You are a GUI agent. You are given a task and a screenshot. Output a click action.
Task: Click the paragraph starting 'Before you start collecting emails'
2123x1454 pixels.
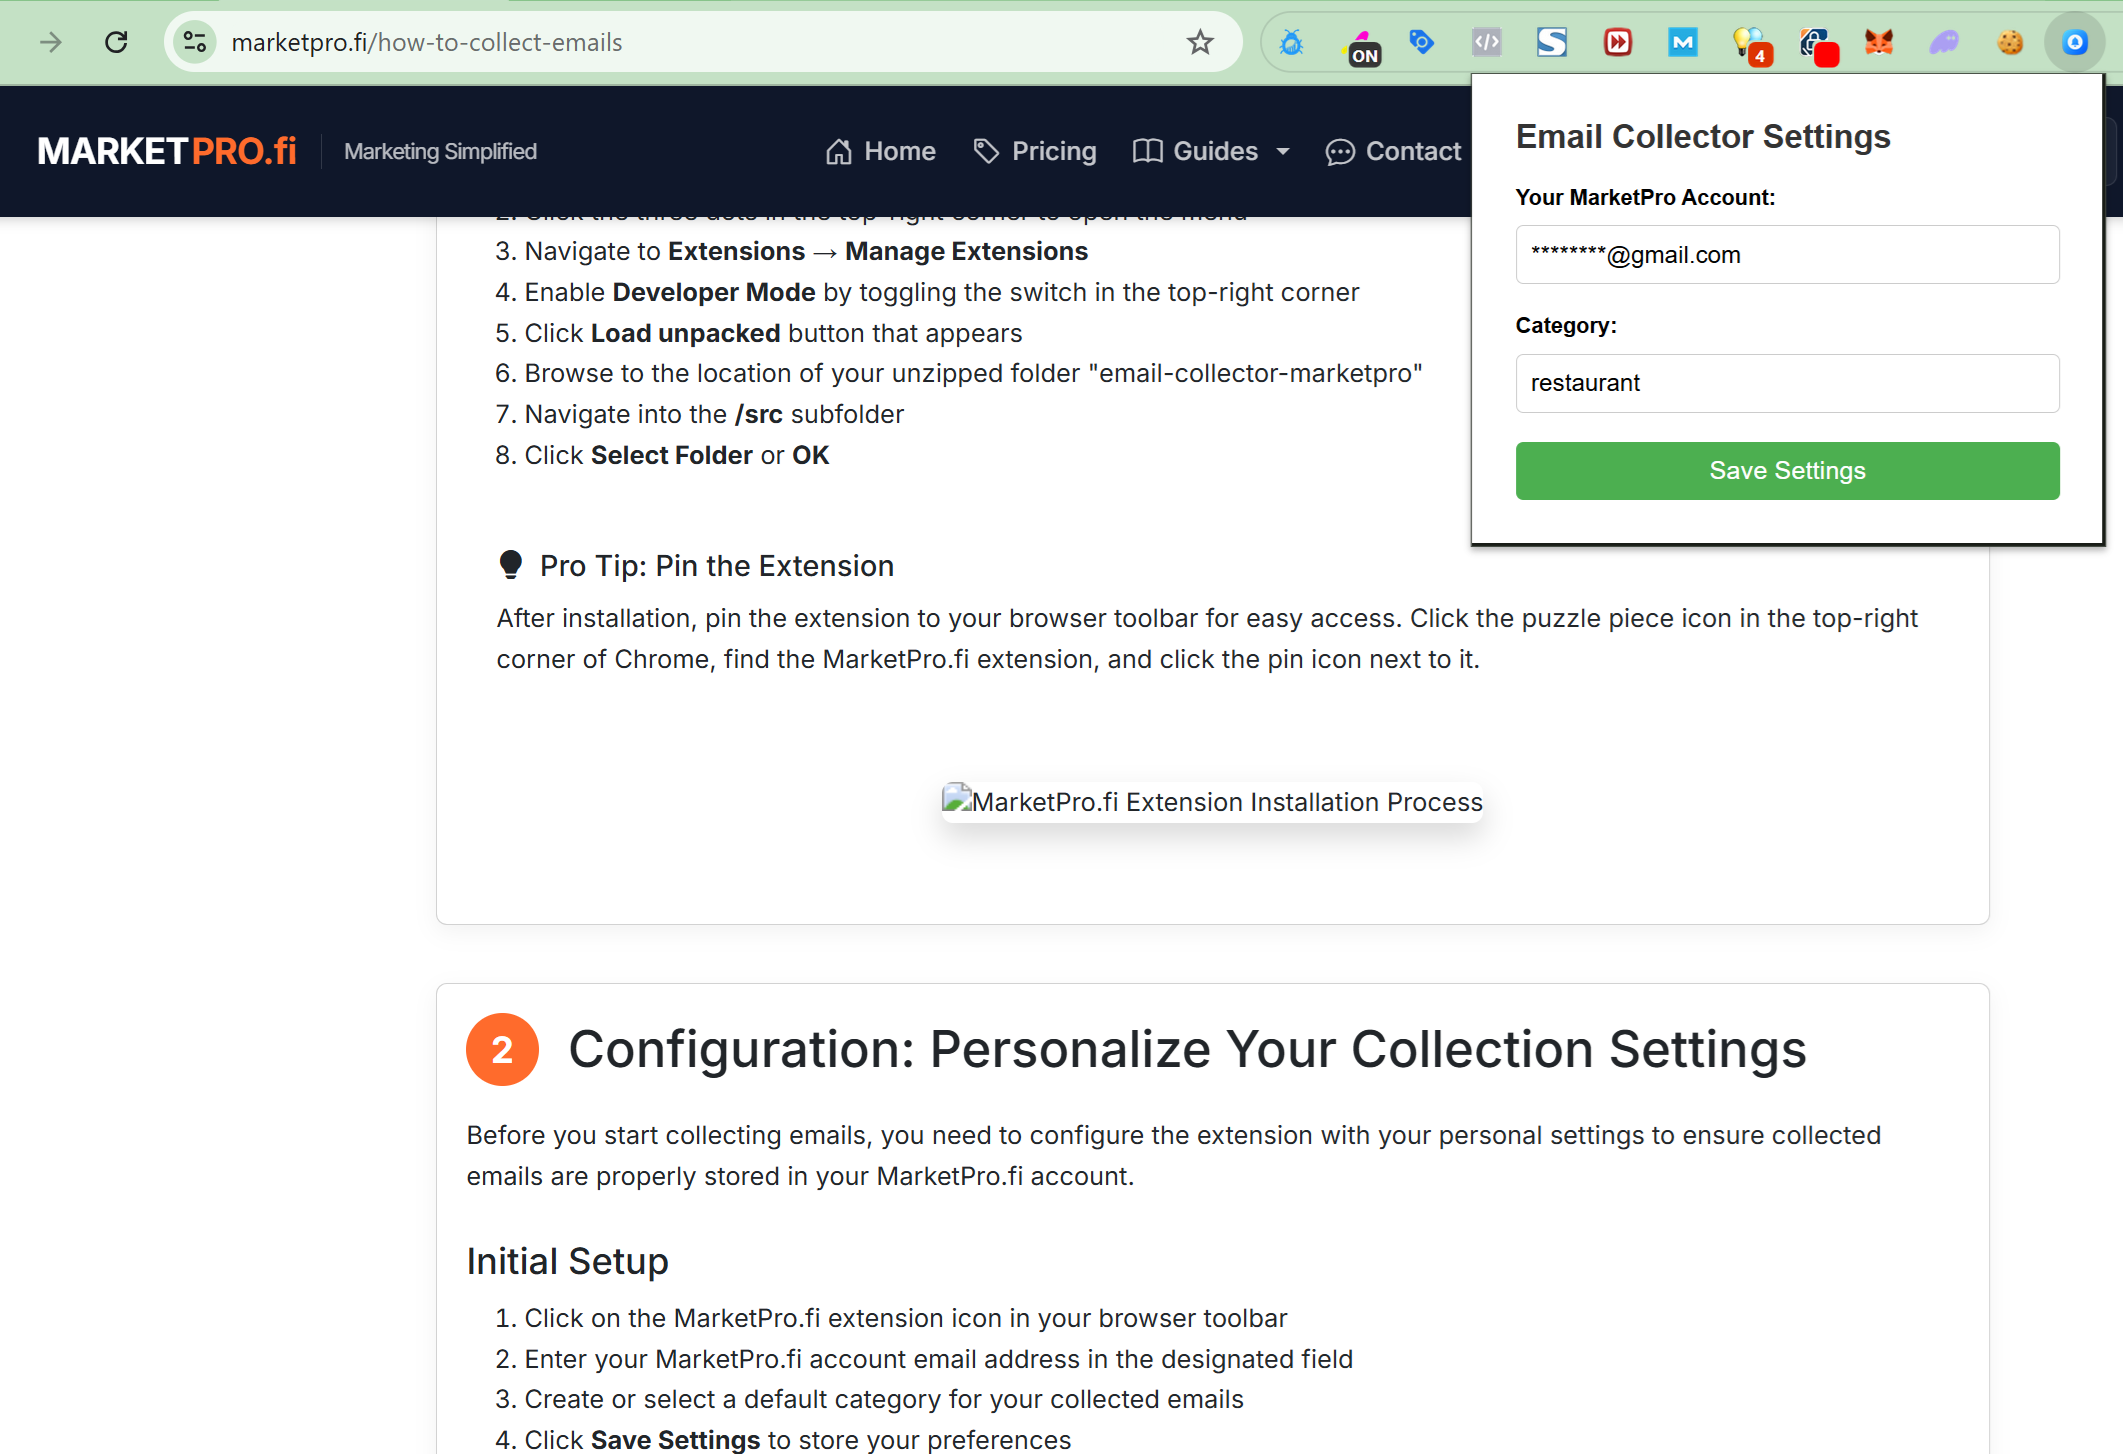click(1174, 1156)
